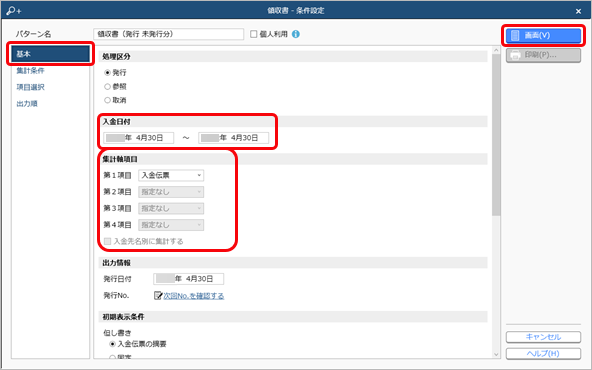
Task: Open the 第1項目 dropdown showing 入金伝票
Action: (x=171, y=175)
